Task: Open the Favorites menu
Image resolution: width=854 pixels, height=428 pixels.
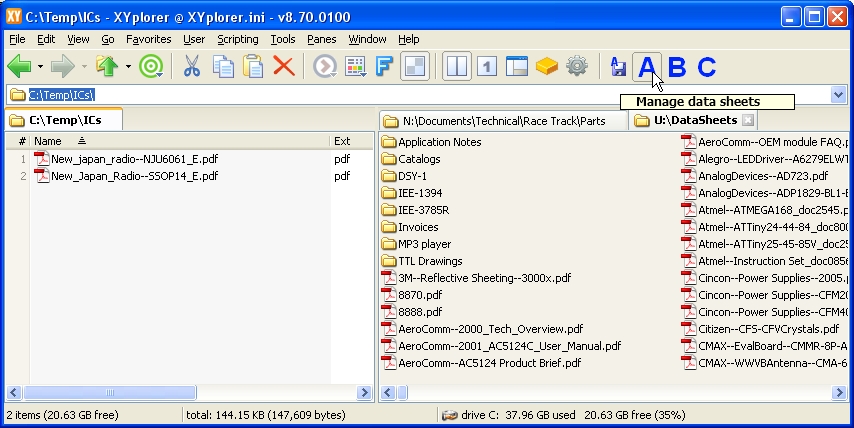Action: coord(148,39)
